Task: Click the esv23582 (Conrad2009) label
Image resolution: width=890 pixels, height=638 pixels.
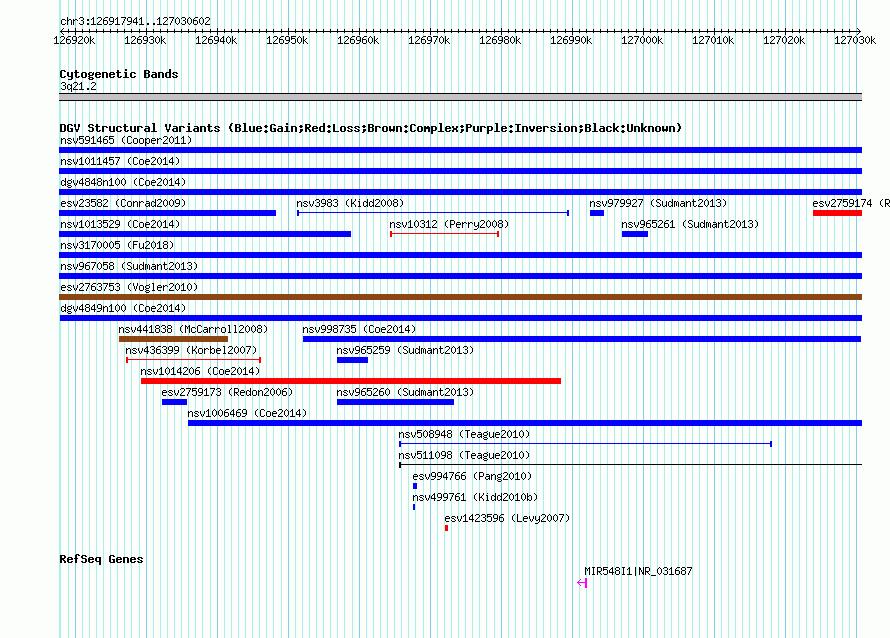Action: (123, 203)
